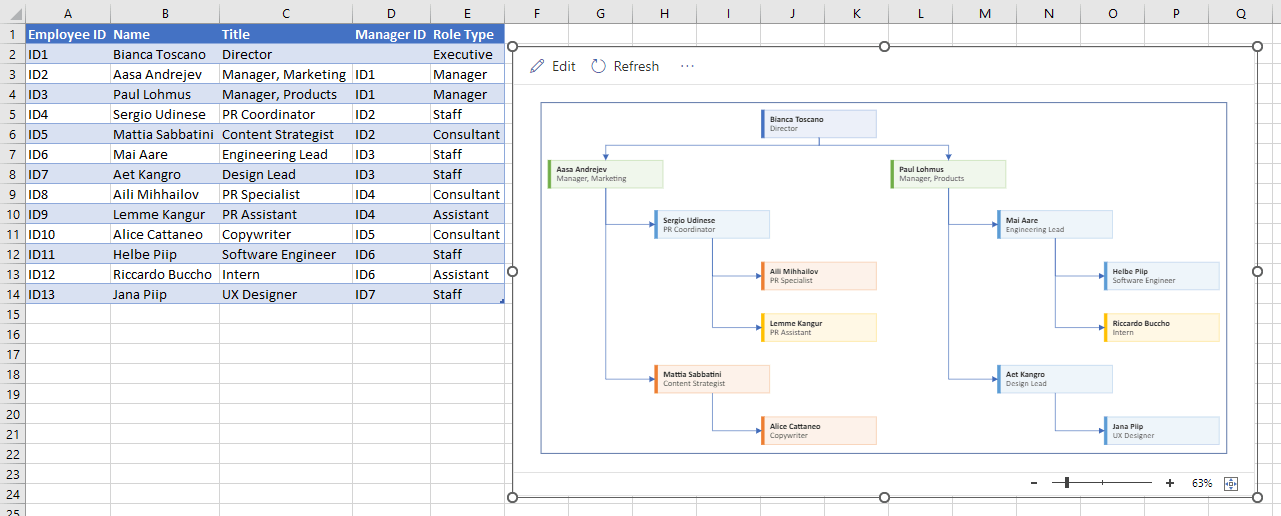Image resolution: width=1281 pixels, height=516 pixels.
Task: Click the select-all corner of the sheet
Action: [x=12, y=13]
